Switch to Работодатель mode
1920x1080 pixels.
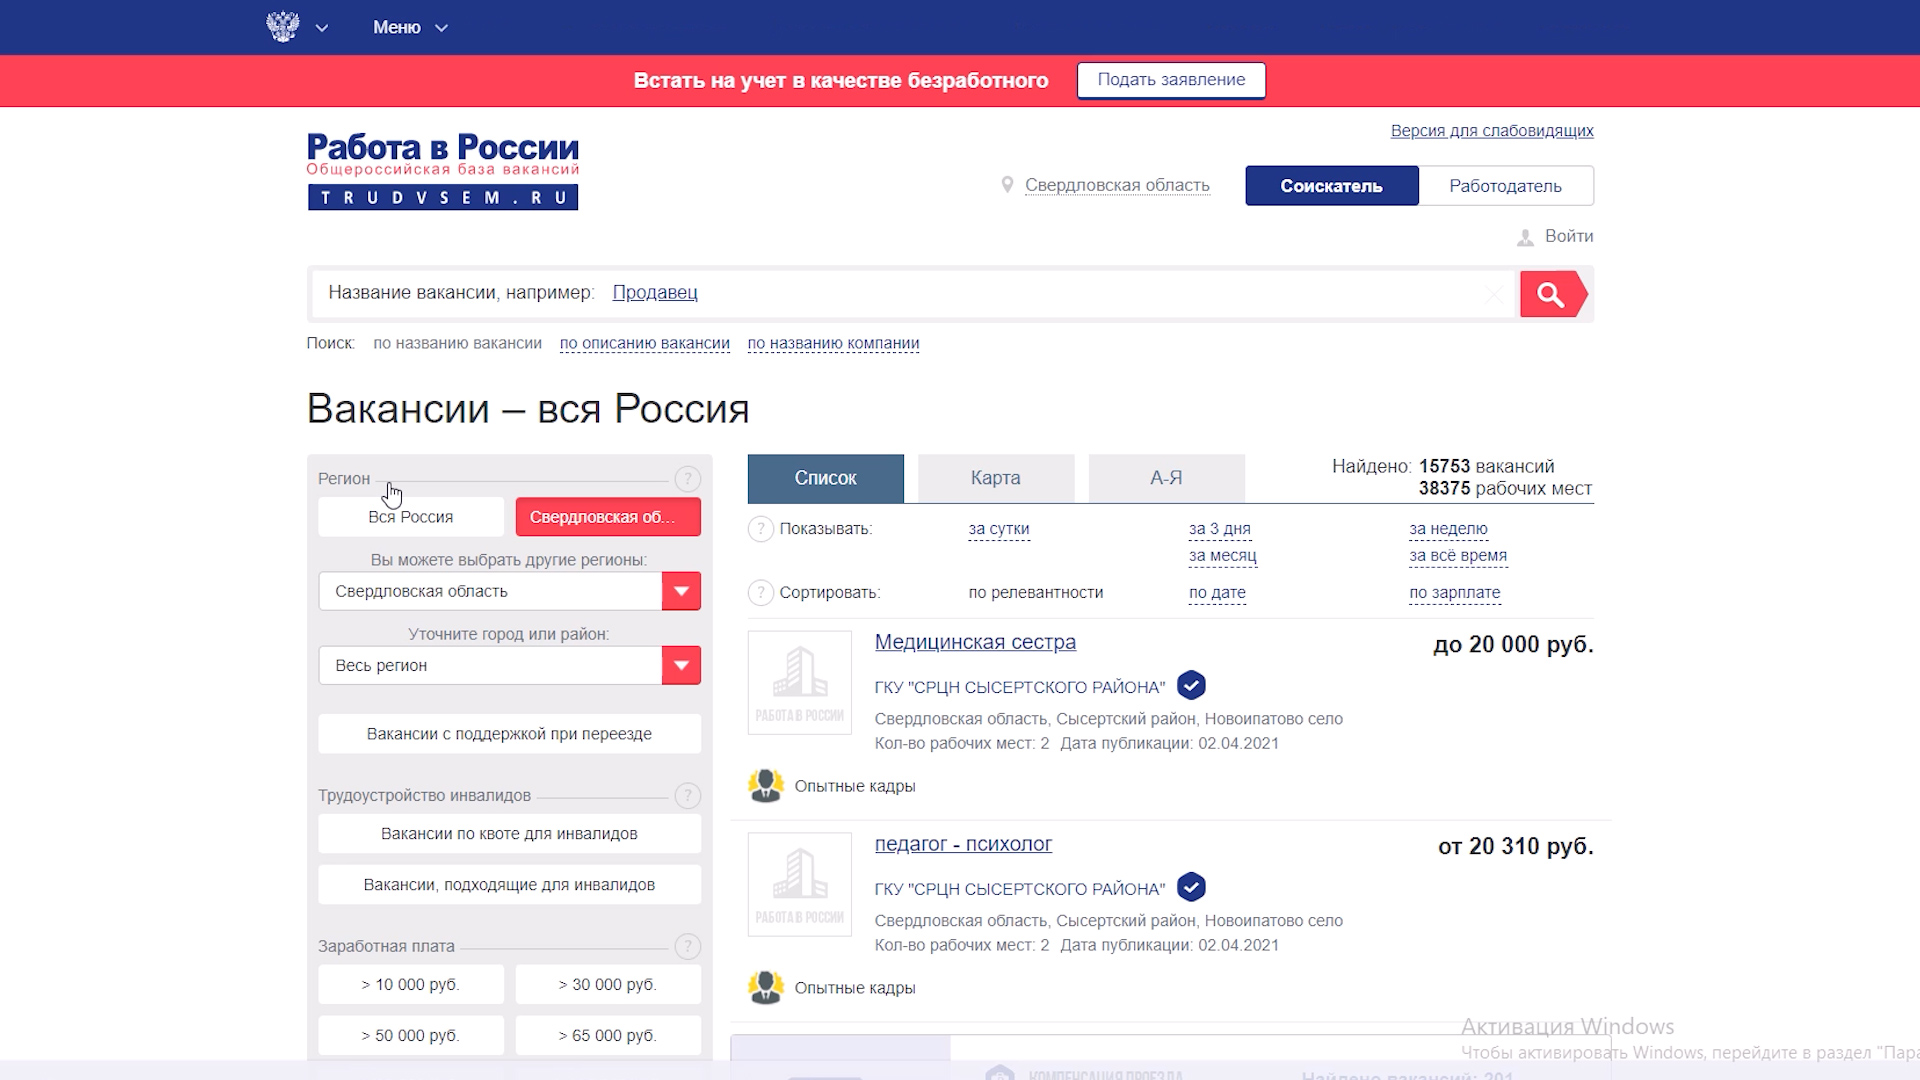(x=1505, y=186)
